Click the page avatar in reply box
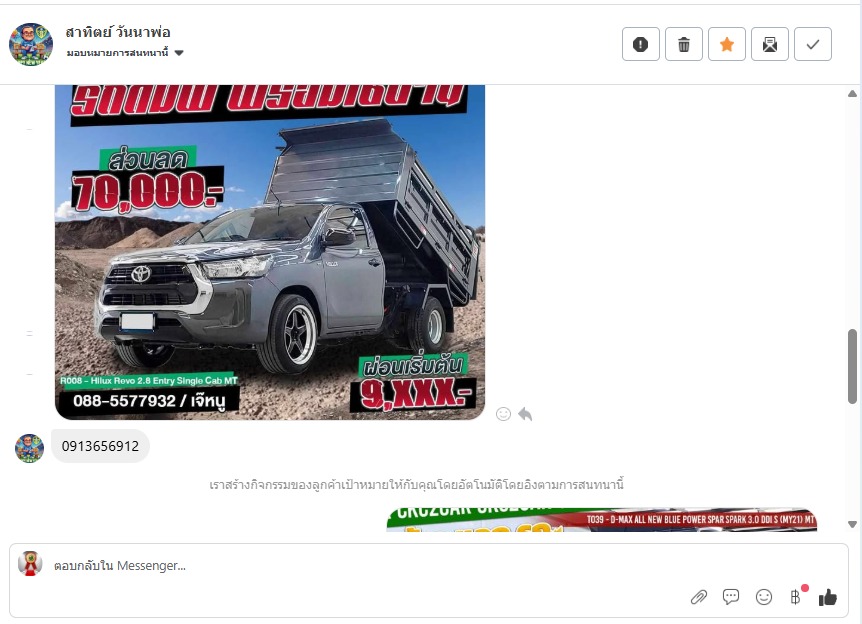Screen dimensions: 862x624 pos(30,563)
